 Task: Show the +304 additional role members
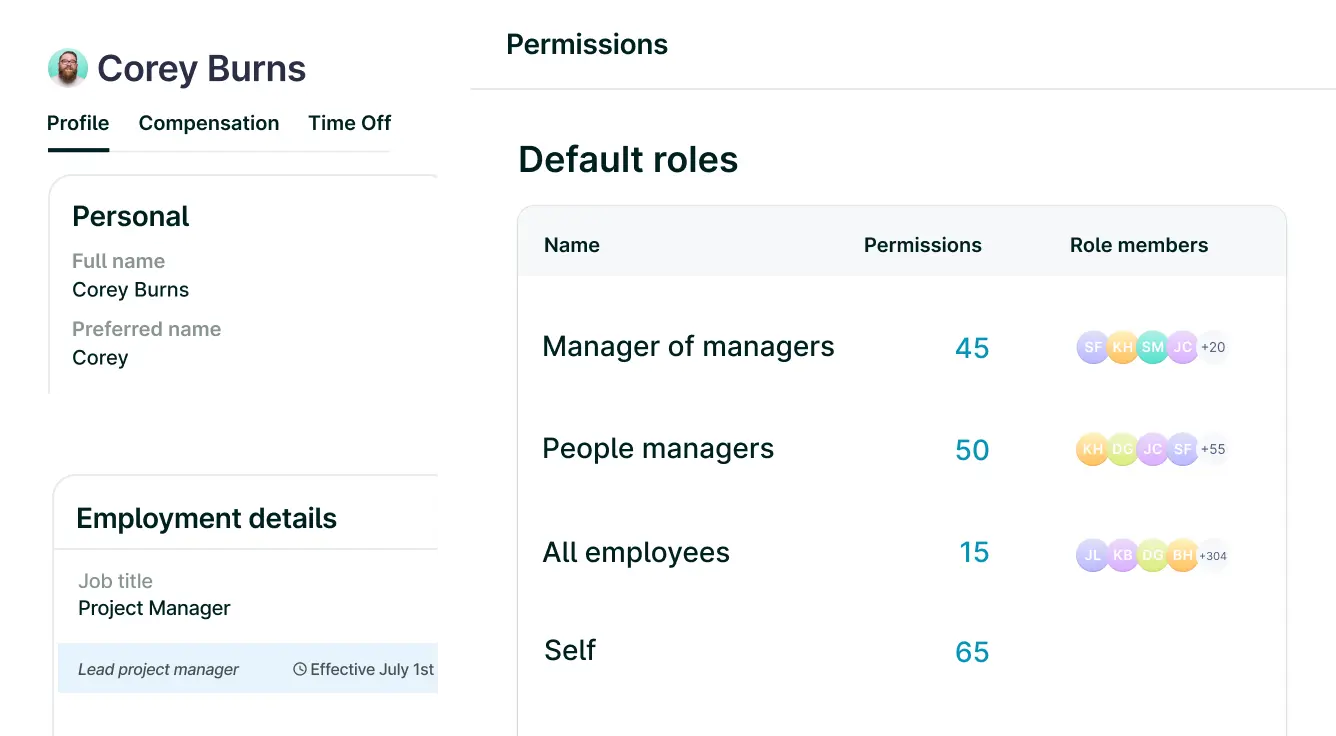point(1213,555)
